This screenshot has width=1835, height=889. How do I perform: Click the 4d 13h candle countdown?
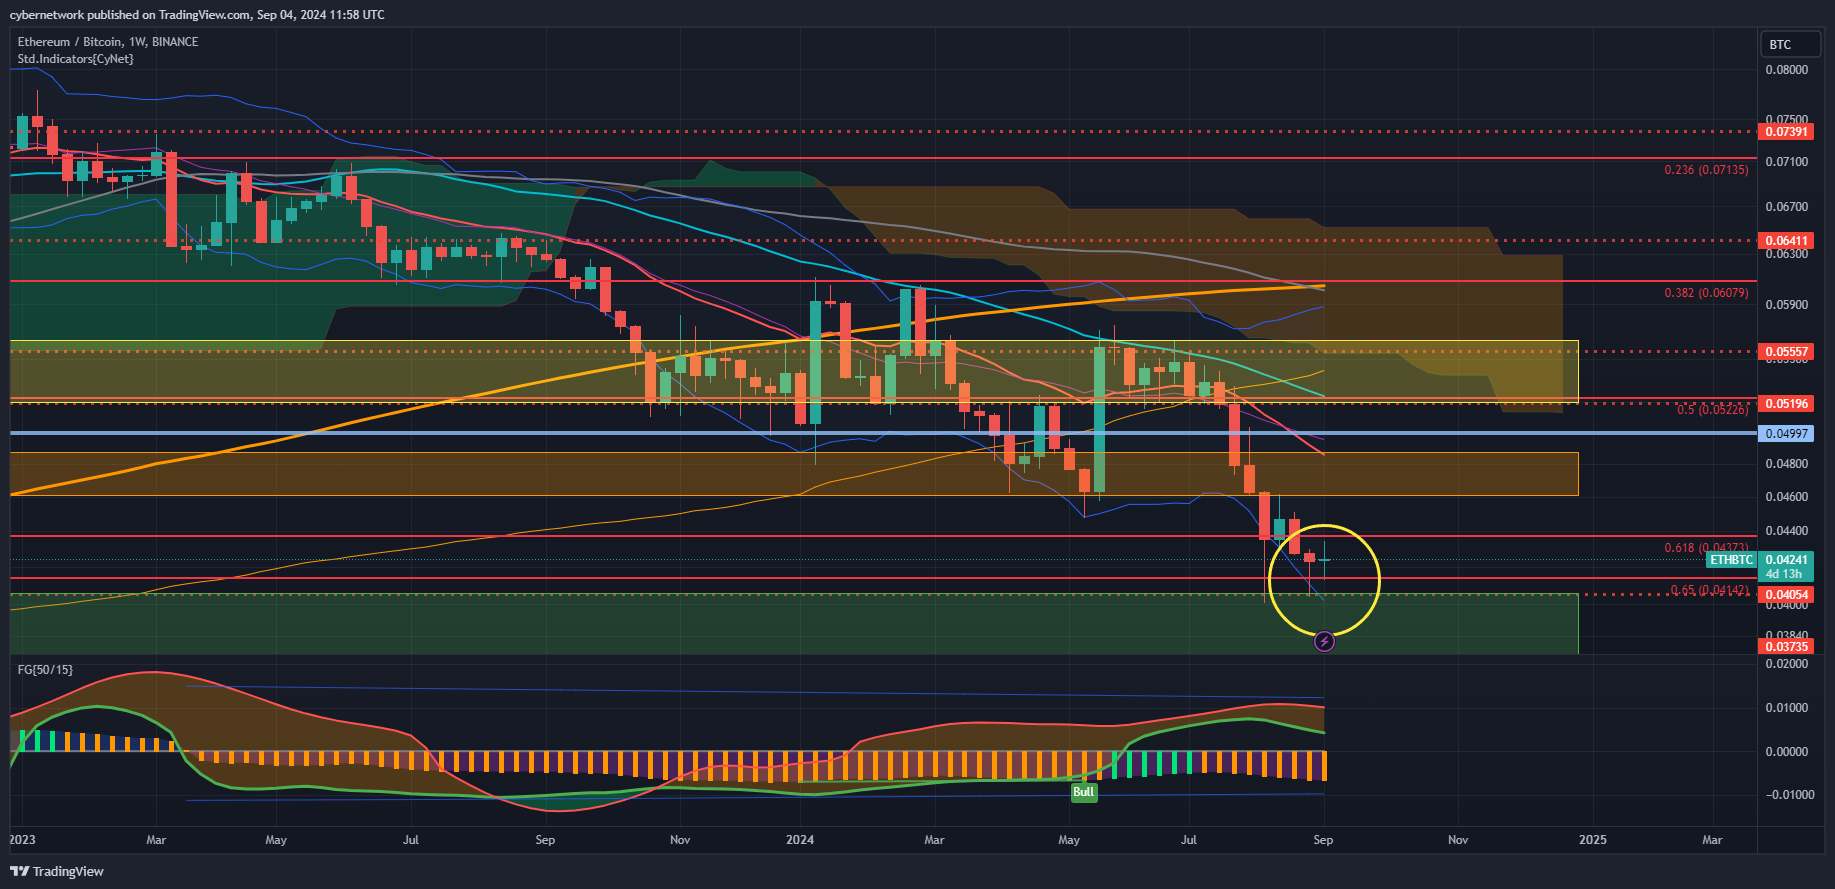[x=1784, y=574]
